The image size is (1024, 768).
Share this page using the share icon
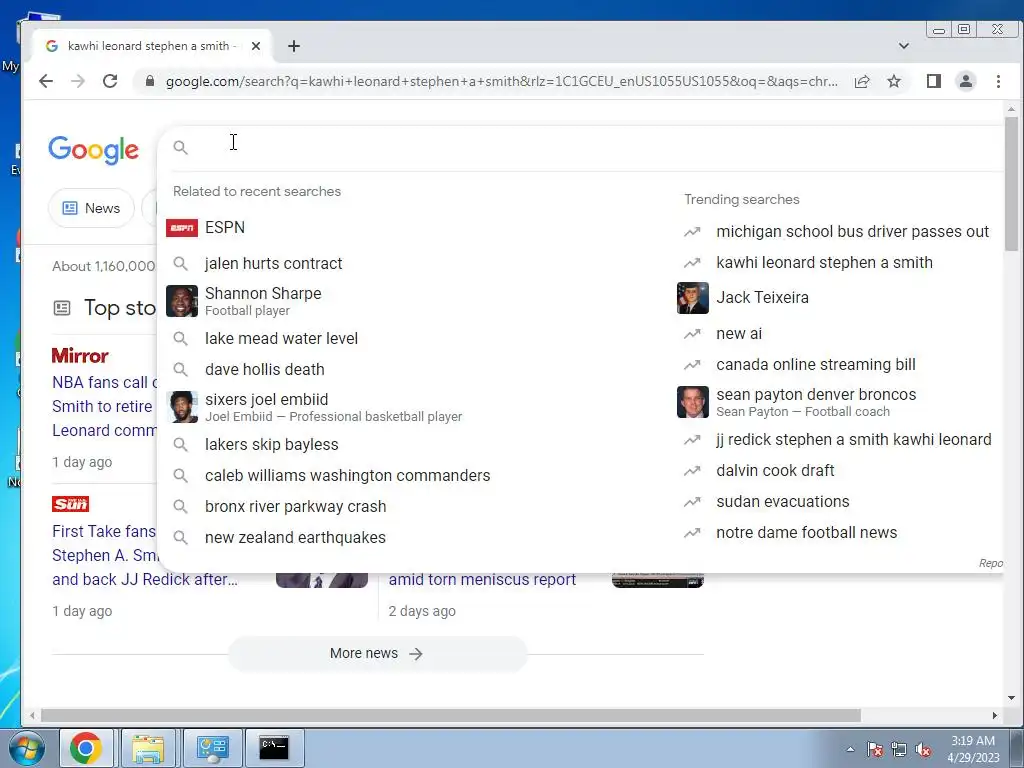862,81
